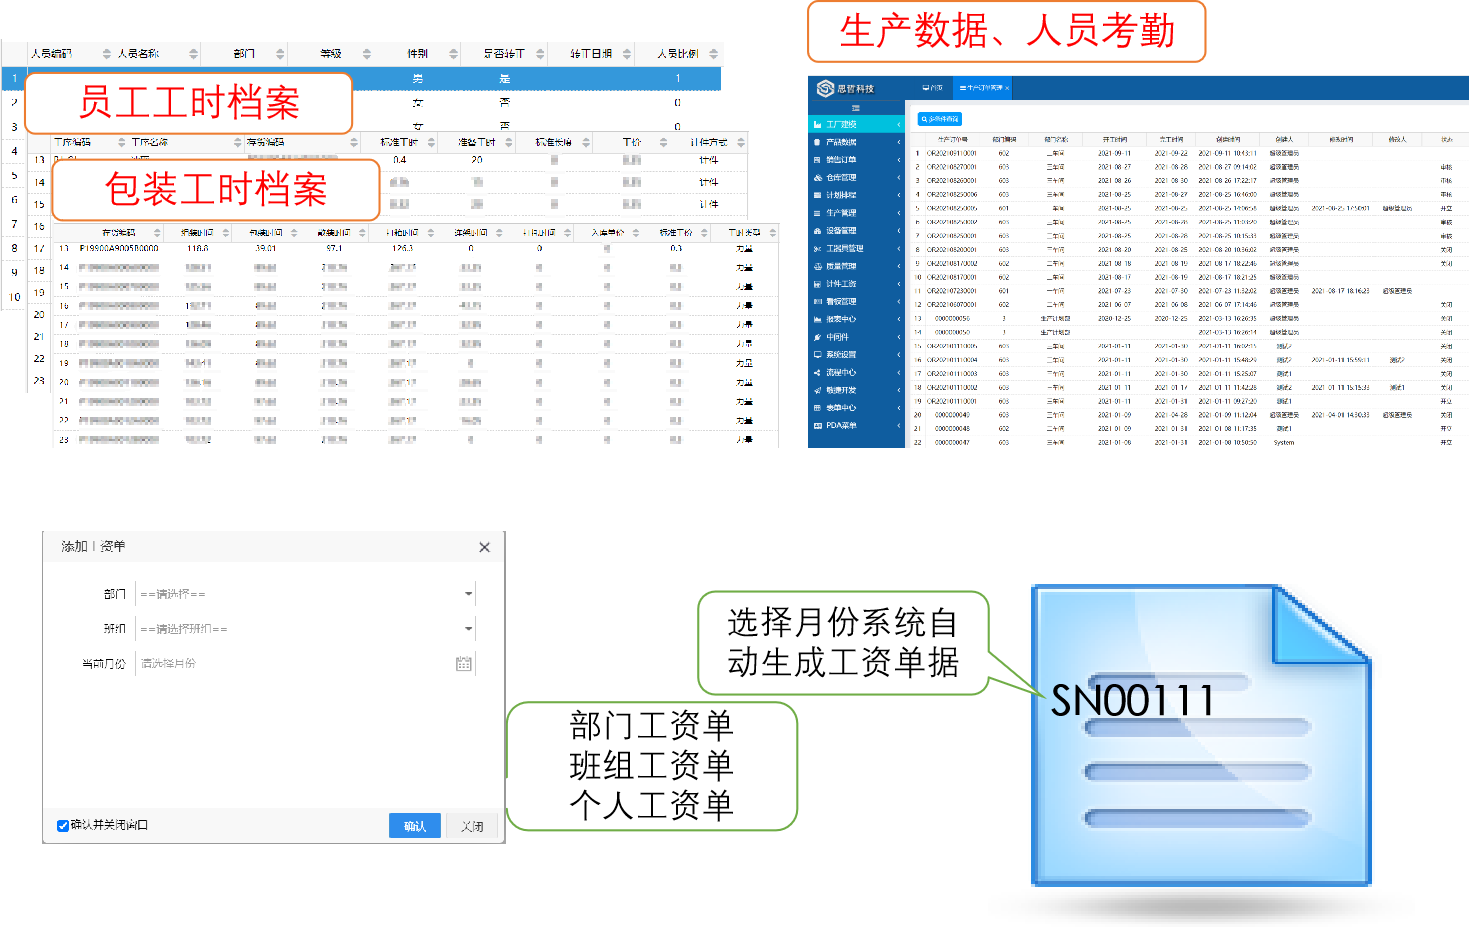Uncheck 确认并关闭窗口 checkbox

tap(63, 826)
